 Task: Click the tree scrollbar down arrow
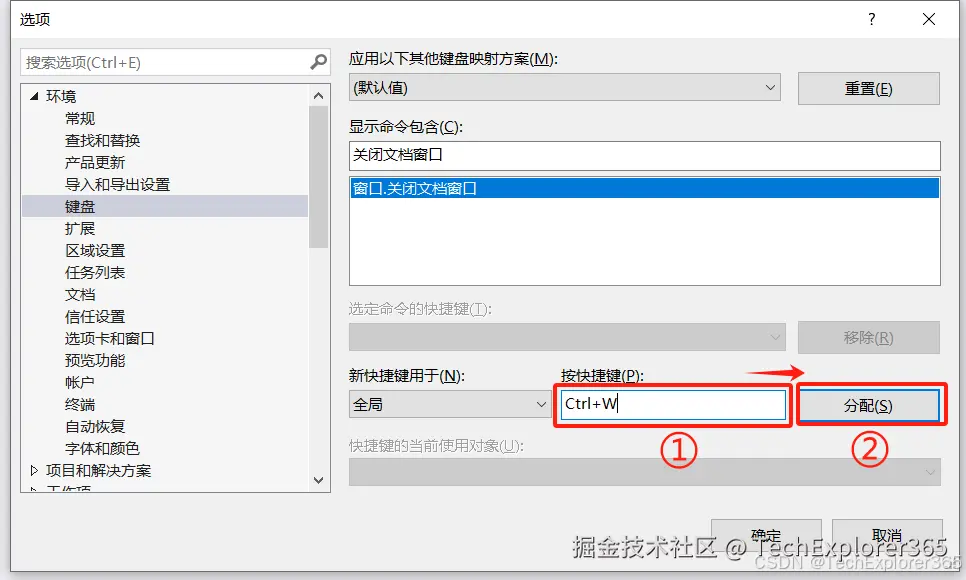click(318, 480)
